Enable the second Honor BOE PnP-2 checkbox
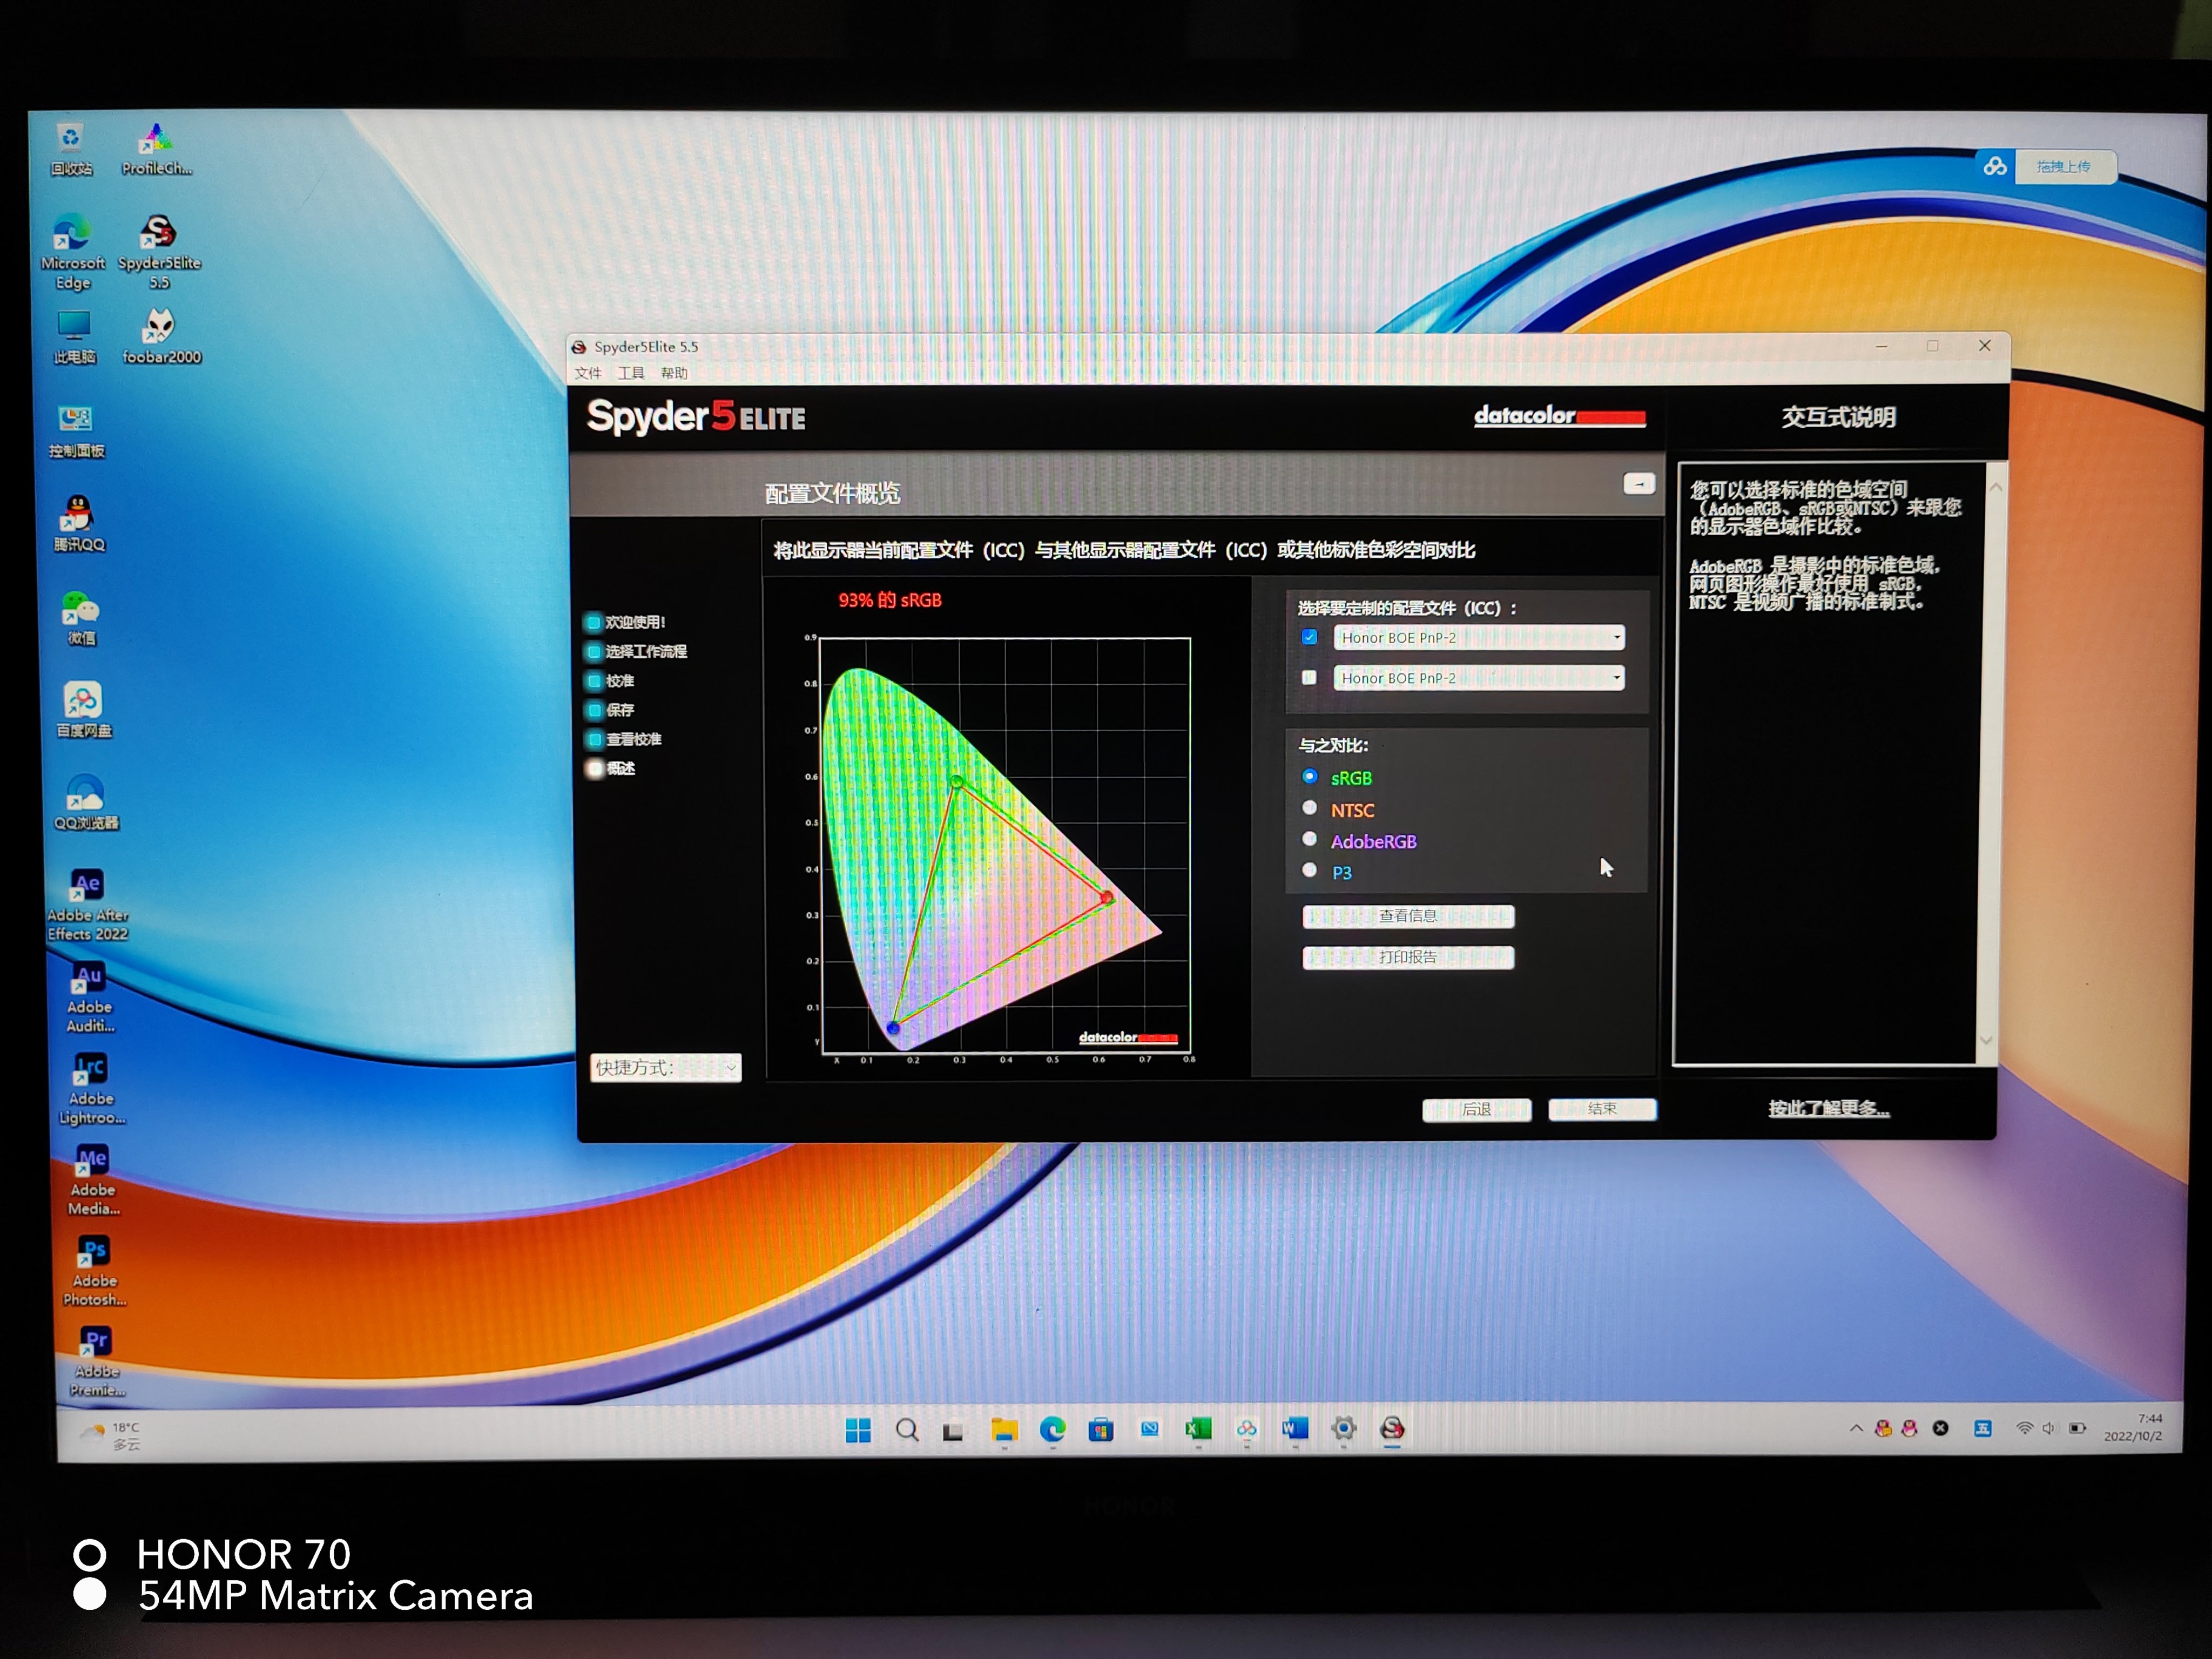 pos(1309,677)
